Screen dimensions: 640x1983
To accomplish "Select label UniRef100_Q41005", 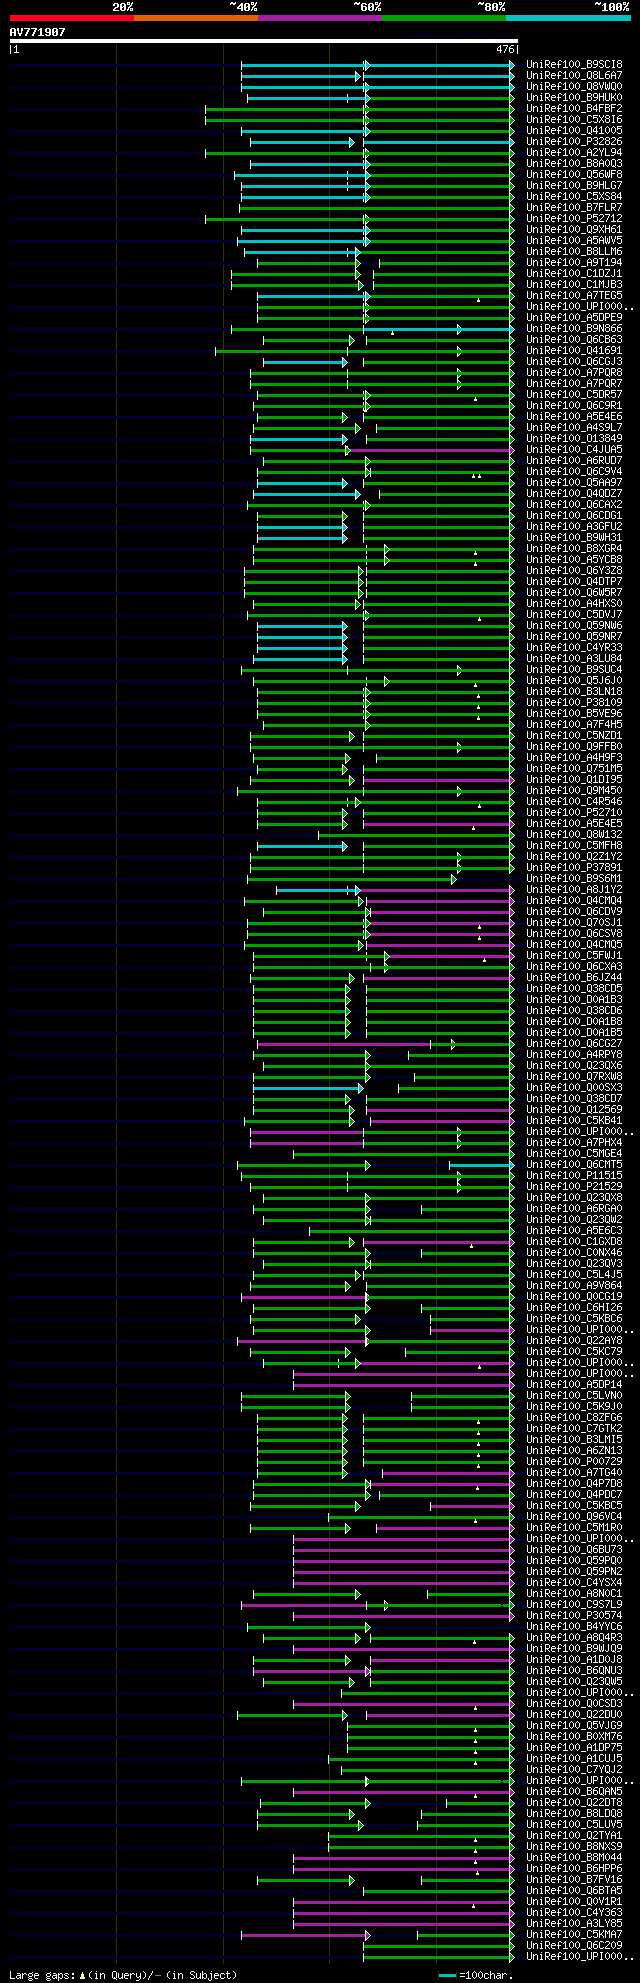I will [x=574, y=130].
